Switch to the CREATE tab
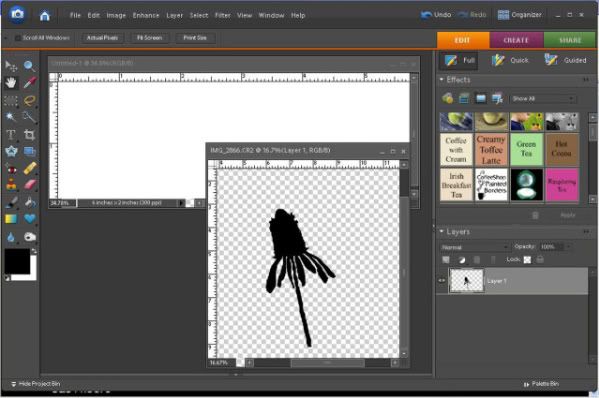This screenshot has width=599, height=398. pos(516,40)
